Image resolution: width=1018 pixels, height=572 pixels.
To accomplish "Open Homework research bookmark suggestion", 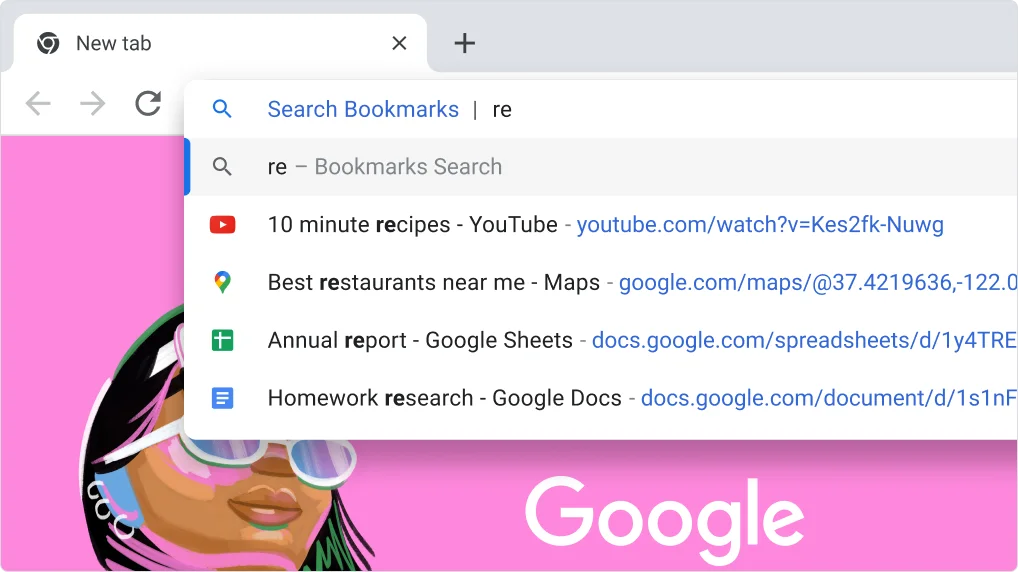I will click(x=601, y=398).
